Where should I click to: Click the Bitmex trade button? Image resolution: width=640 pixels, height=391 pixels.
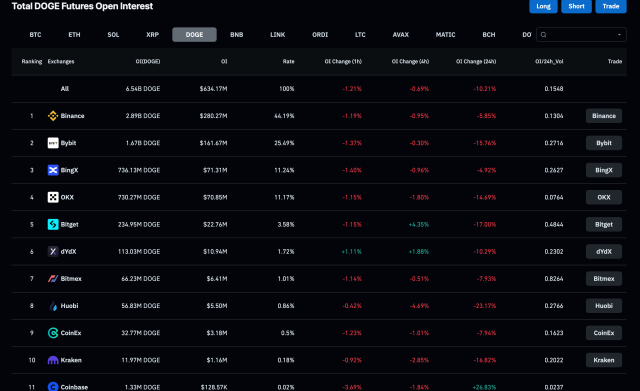(x=604, y=279)
